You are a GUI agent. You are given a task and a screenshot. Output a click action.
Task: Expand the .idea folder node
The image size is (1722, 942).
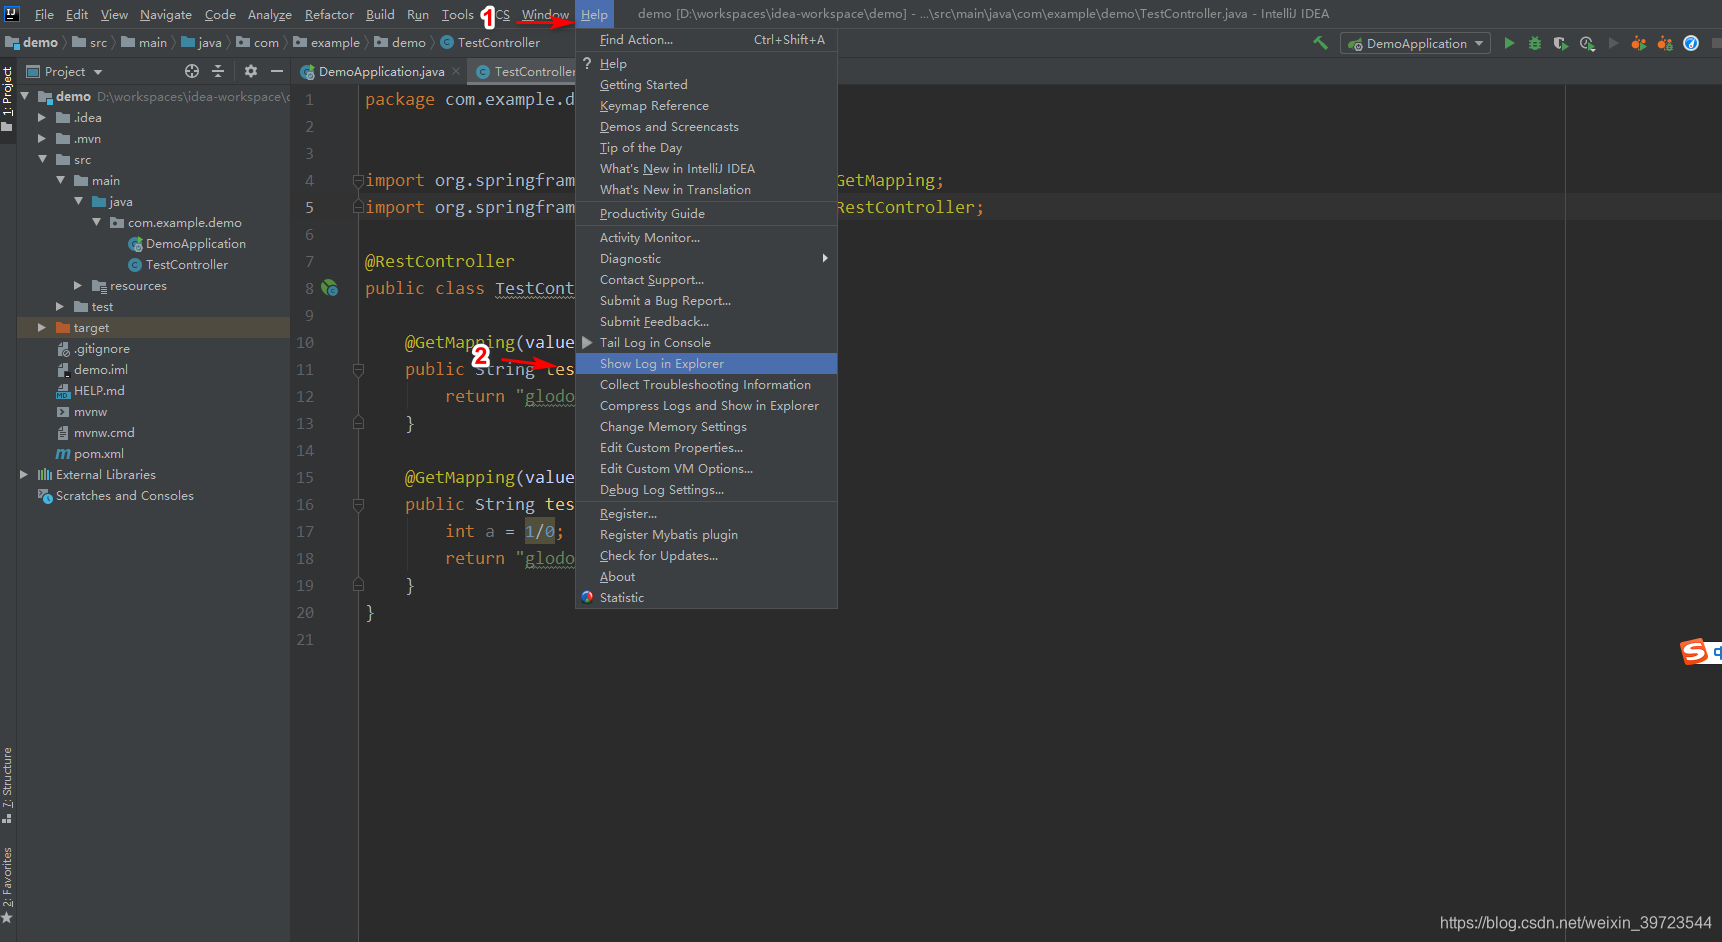point(42,117)
